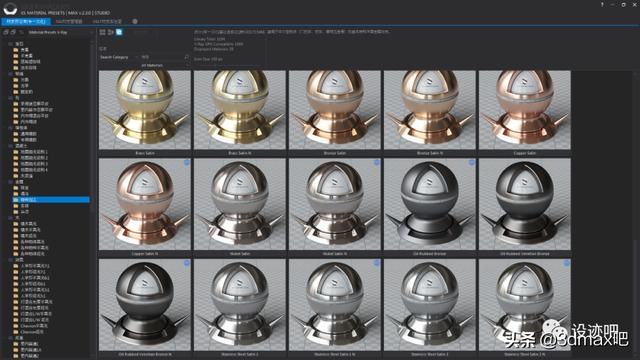Image resolution: width=640 pixels, height=360 pixels.
Task: Select the highlighted blue thumbnail view icon
Action: tap(119, 32)
